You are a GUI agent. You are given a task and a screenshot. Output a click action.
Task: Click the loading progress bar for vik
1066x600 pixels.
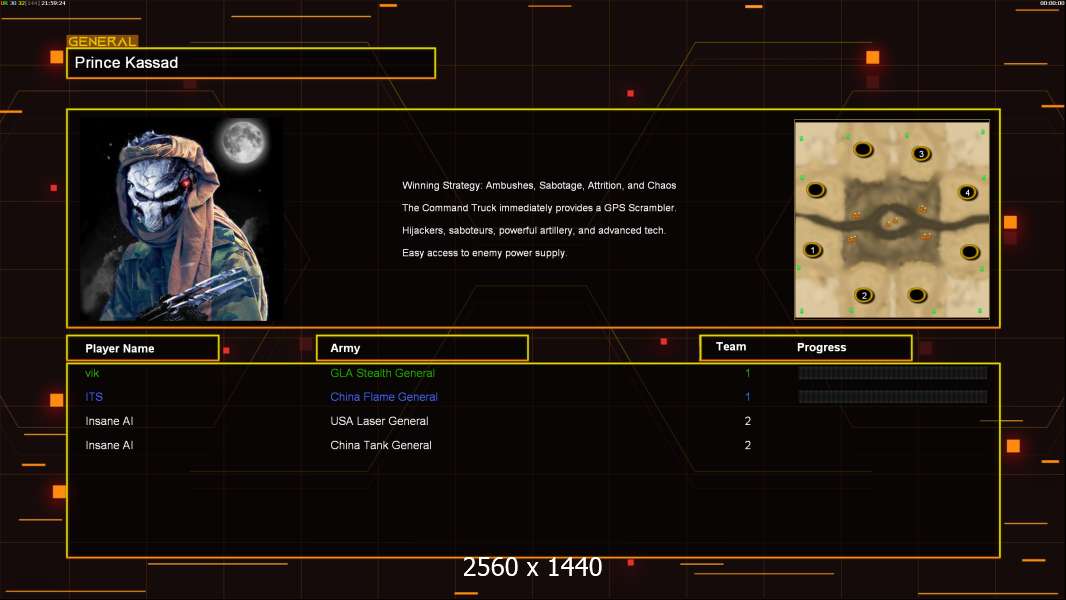(893, 372)
